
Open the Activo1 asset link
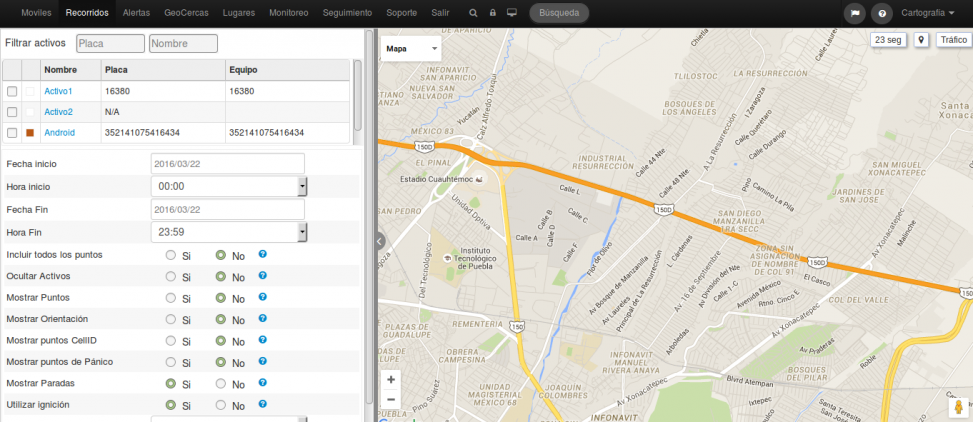click(x=58, y=91)
